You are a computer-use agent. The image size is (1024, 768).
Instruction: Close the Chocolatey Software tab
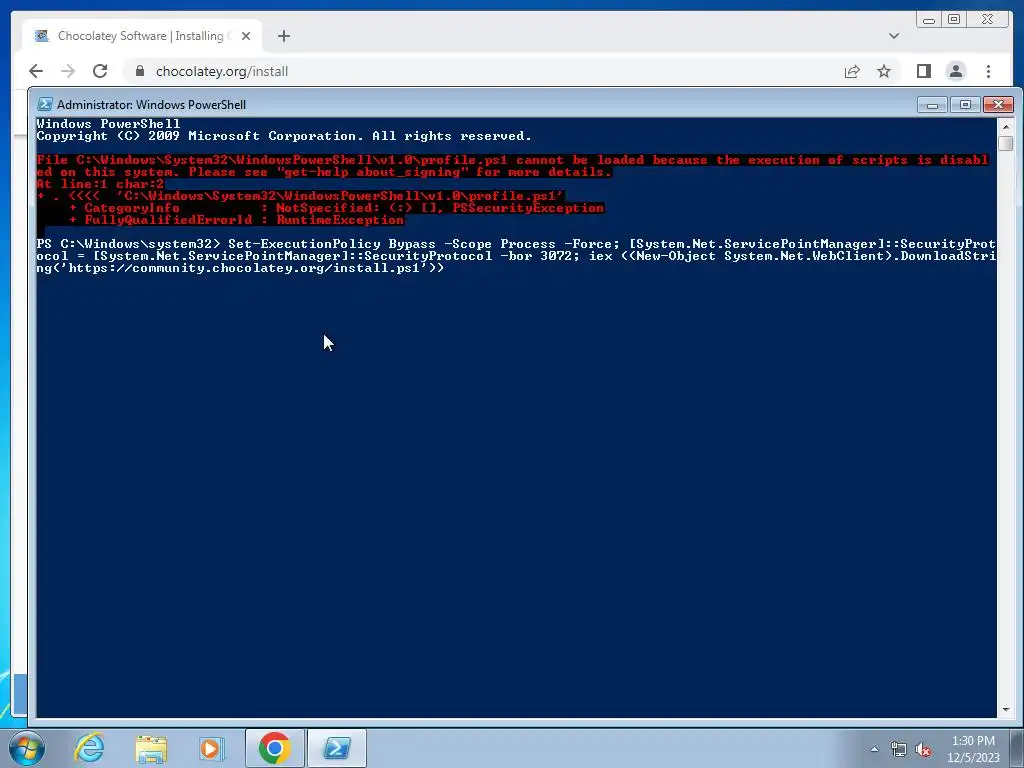[x=246, y=36]
